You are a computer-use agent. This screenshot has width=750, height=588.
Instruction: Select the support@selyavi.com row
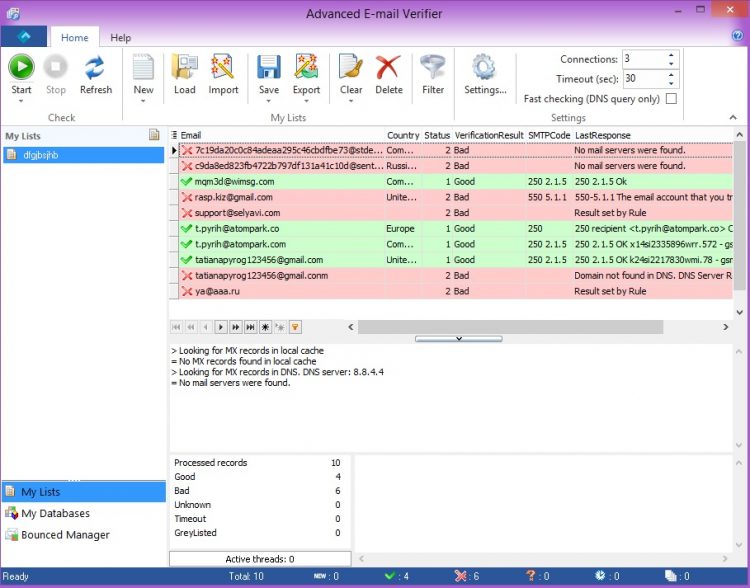(x=451, y=213)
